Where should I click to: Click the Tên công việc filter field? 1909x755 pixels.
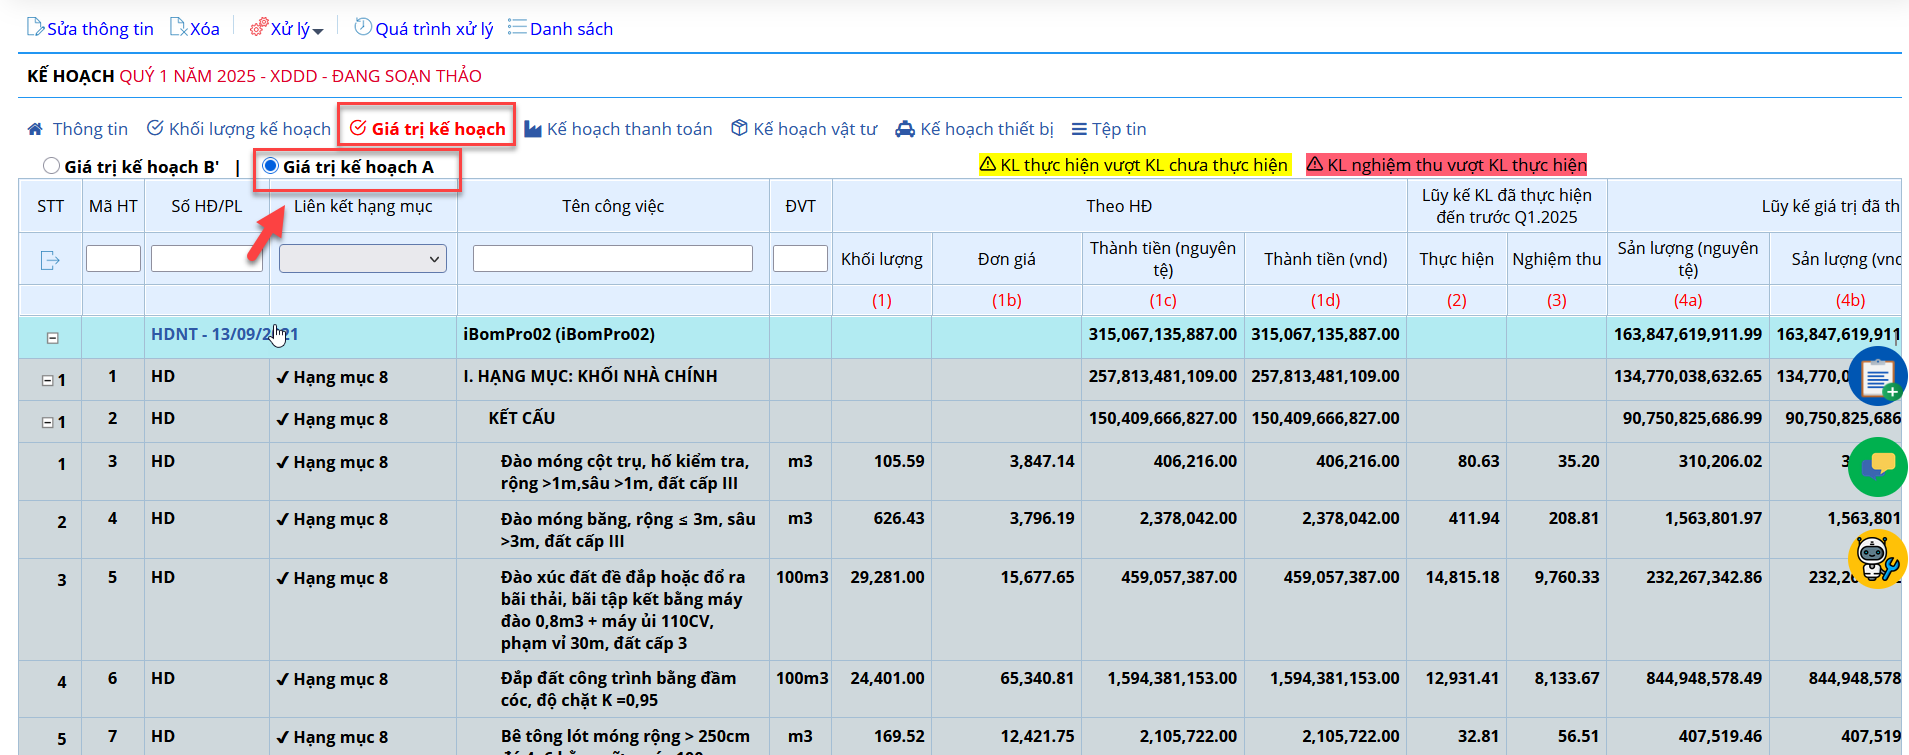(612, 259)
